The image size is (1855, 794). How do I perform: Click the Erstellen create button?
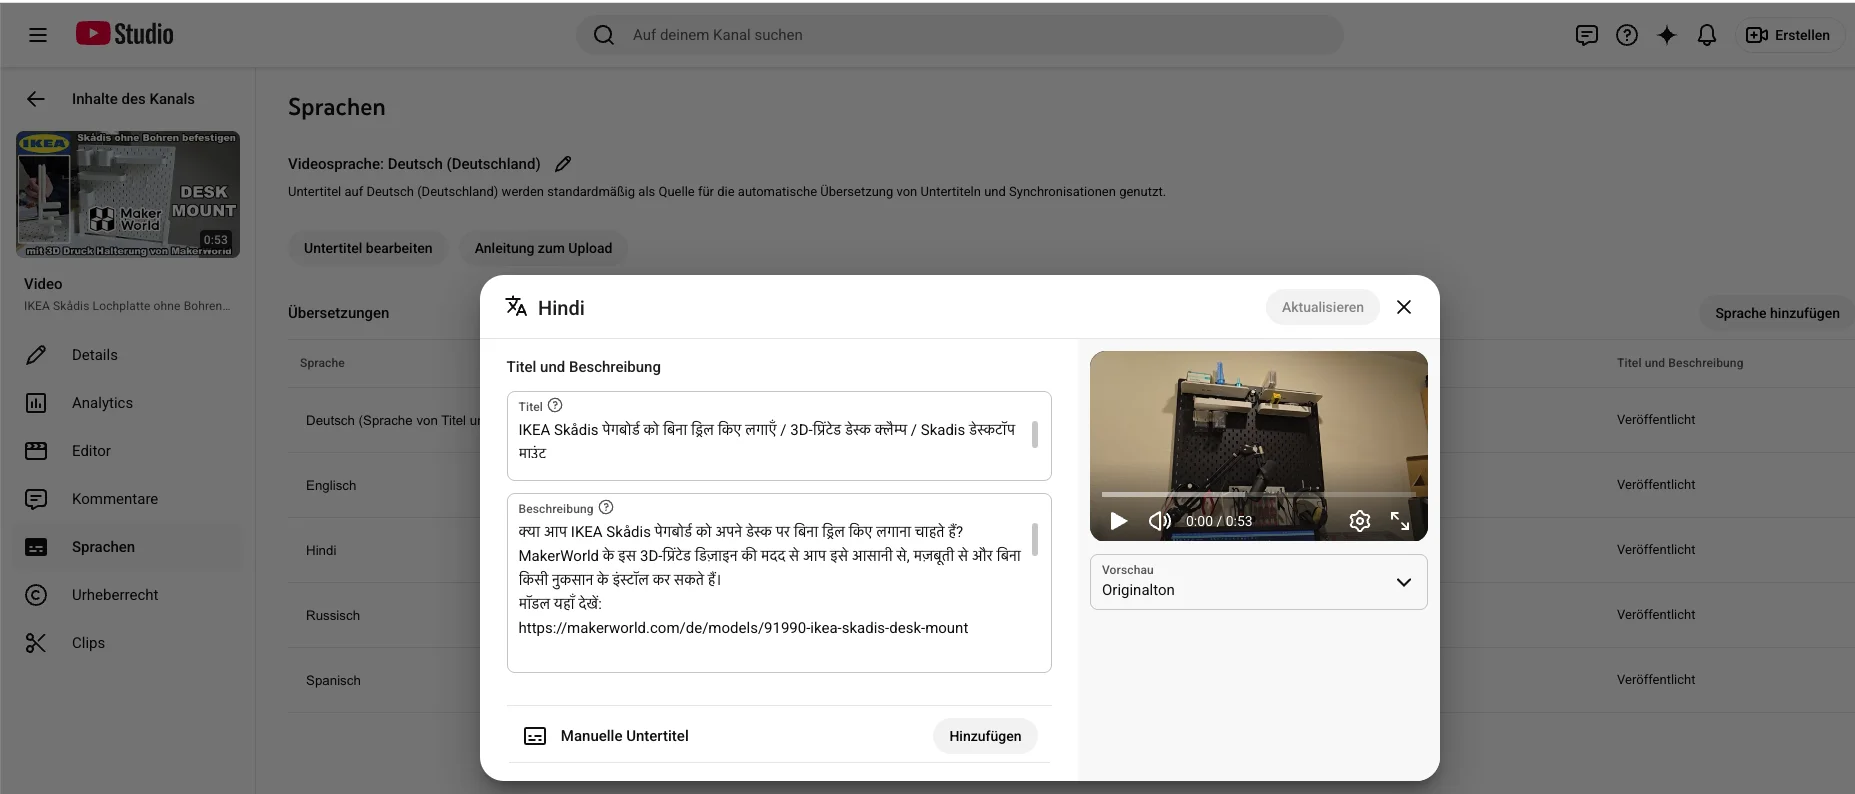[1788, 35]
